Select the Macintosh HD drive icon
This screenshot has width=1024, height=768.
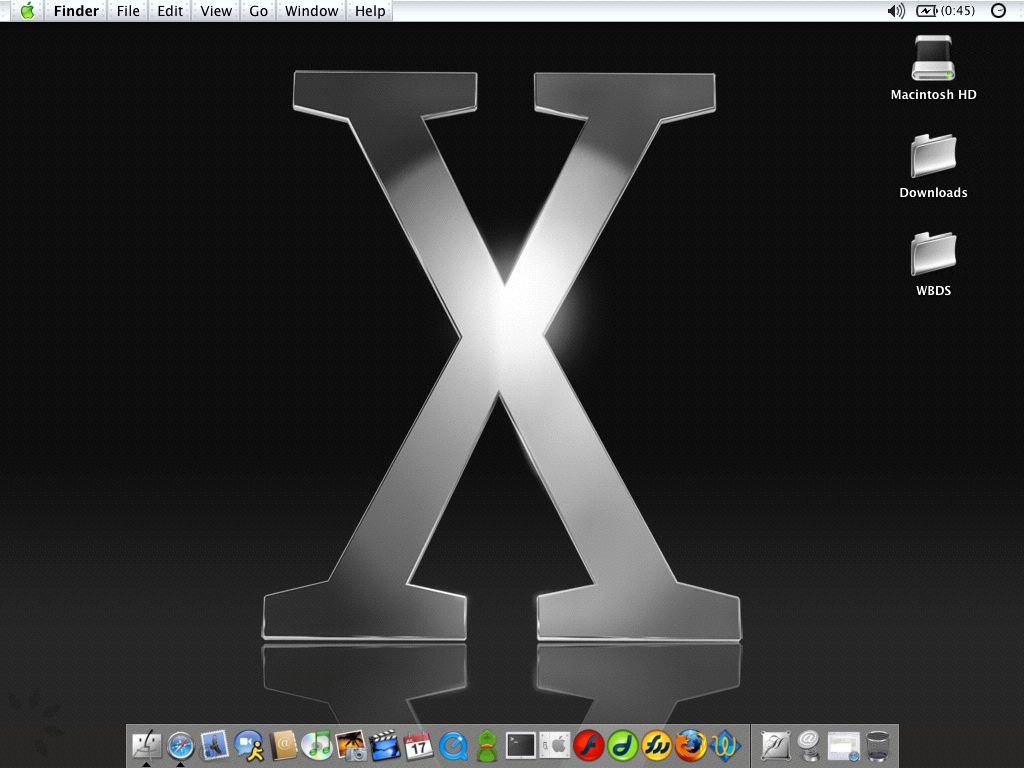933,58
